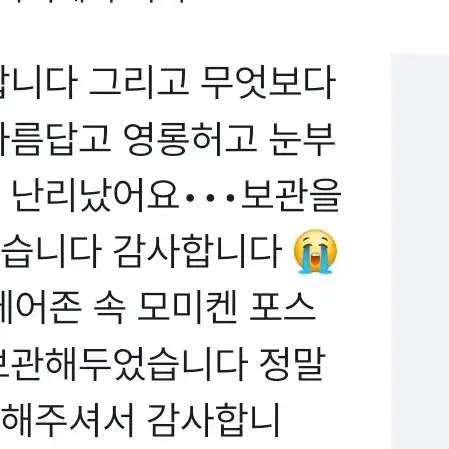Click the single word 속
This screenshot has width=449, height=449.
(109, 307)
